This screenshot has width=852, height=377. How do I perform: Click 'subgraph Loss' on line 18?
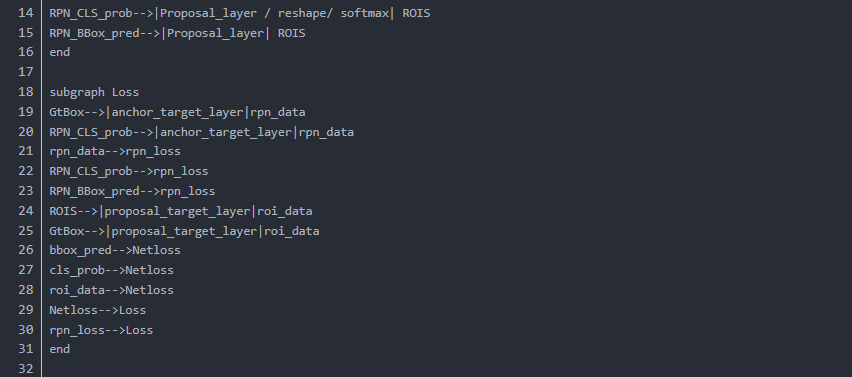tap(94, 92)
